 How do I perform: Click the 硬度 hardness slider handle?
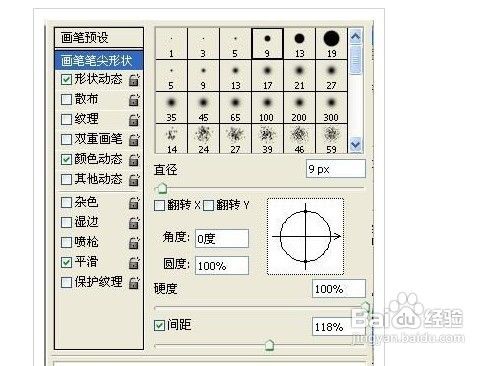coord(366,306)
